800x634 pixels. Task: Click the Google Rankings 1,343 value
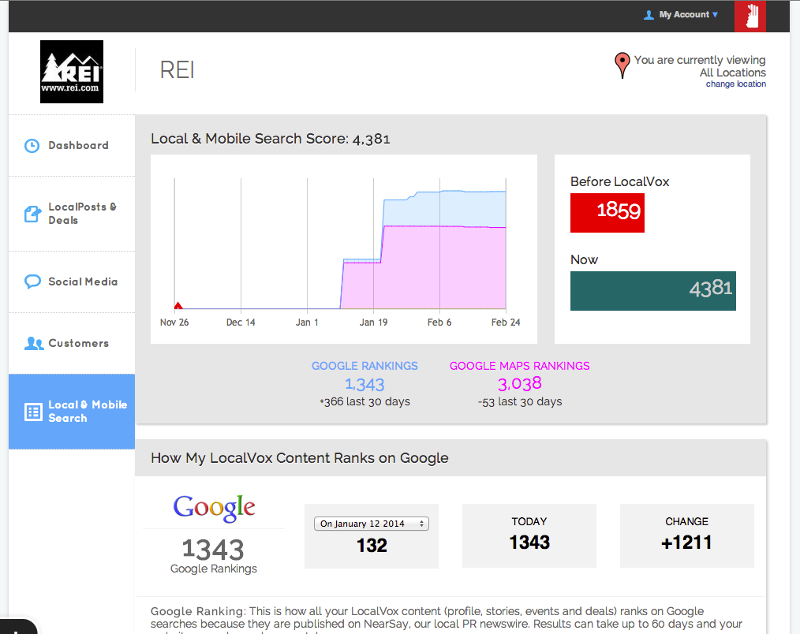(364, 384)
